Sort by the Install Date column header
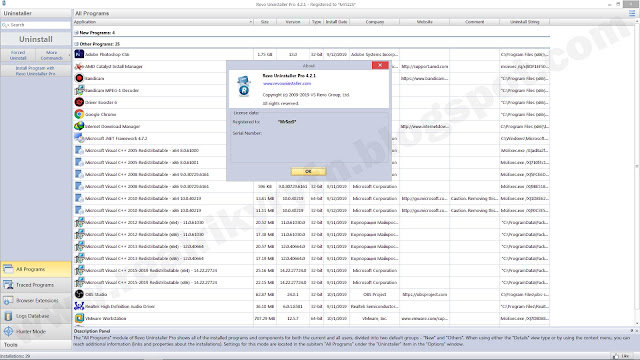This screenshot has height=360, width=640. 336,22
